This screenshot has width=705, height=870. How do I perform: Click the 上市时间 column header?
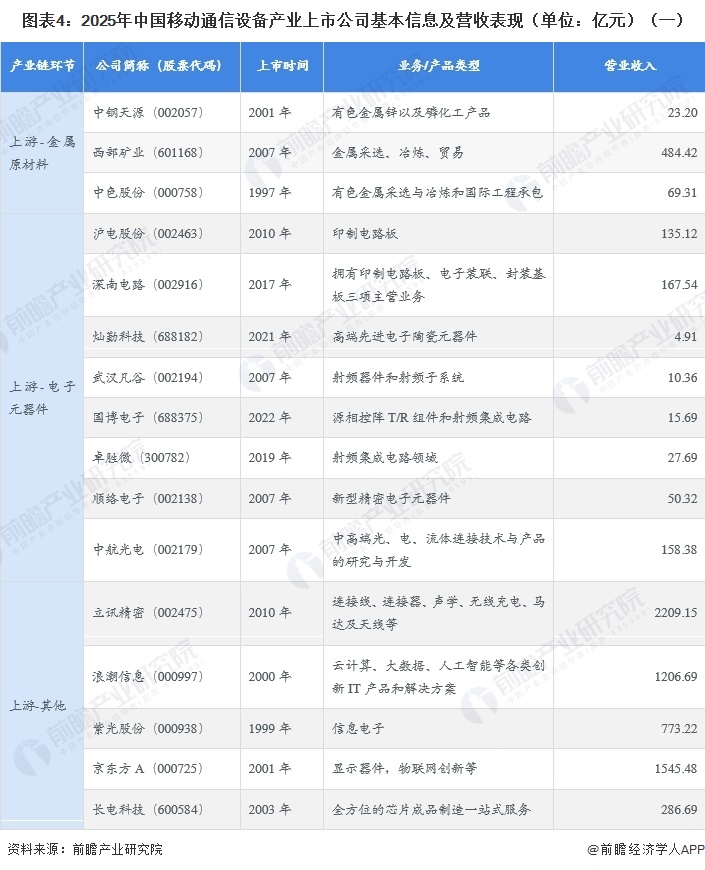click(x=282, y=66)
